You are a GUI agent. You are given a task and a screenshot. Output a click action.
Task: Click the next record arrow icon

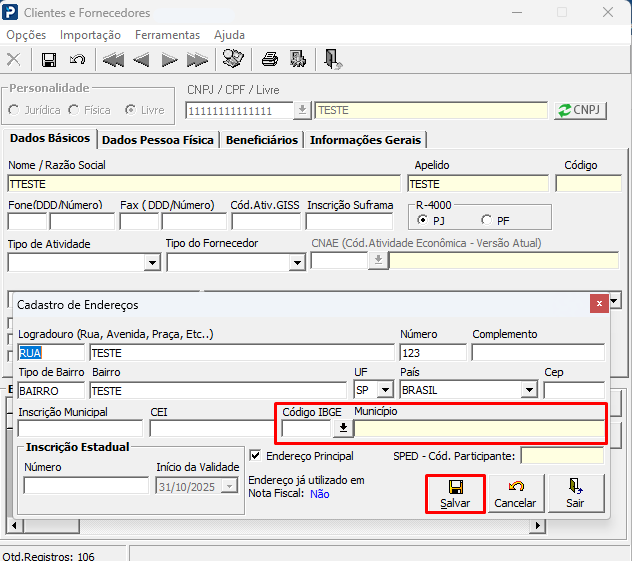(169, 59)
